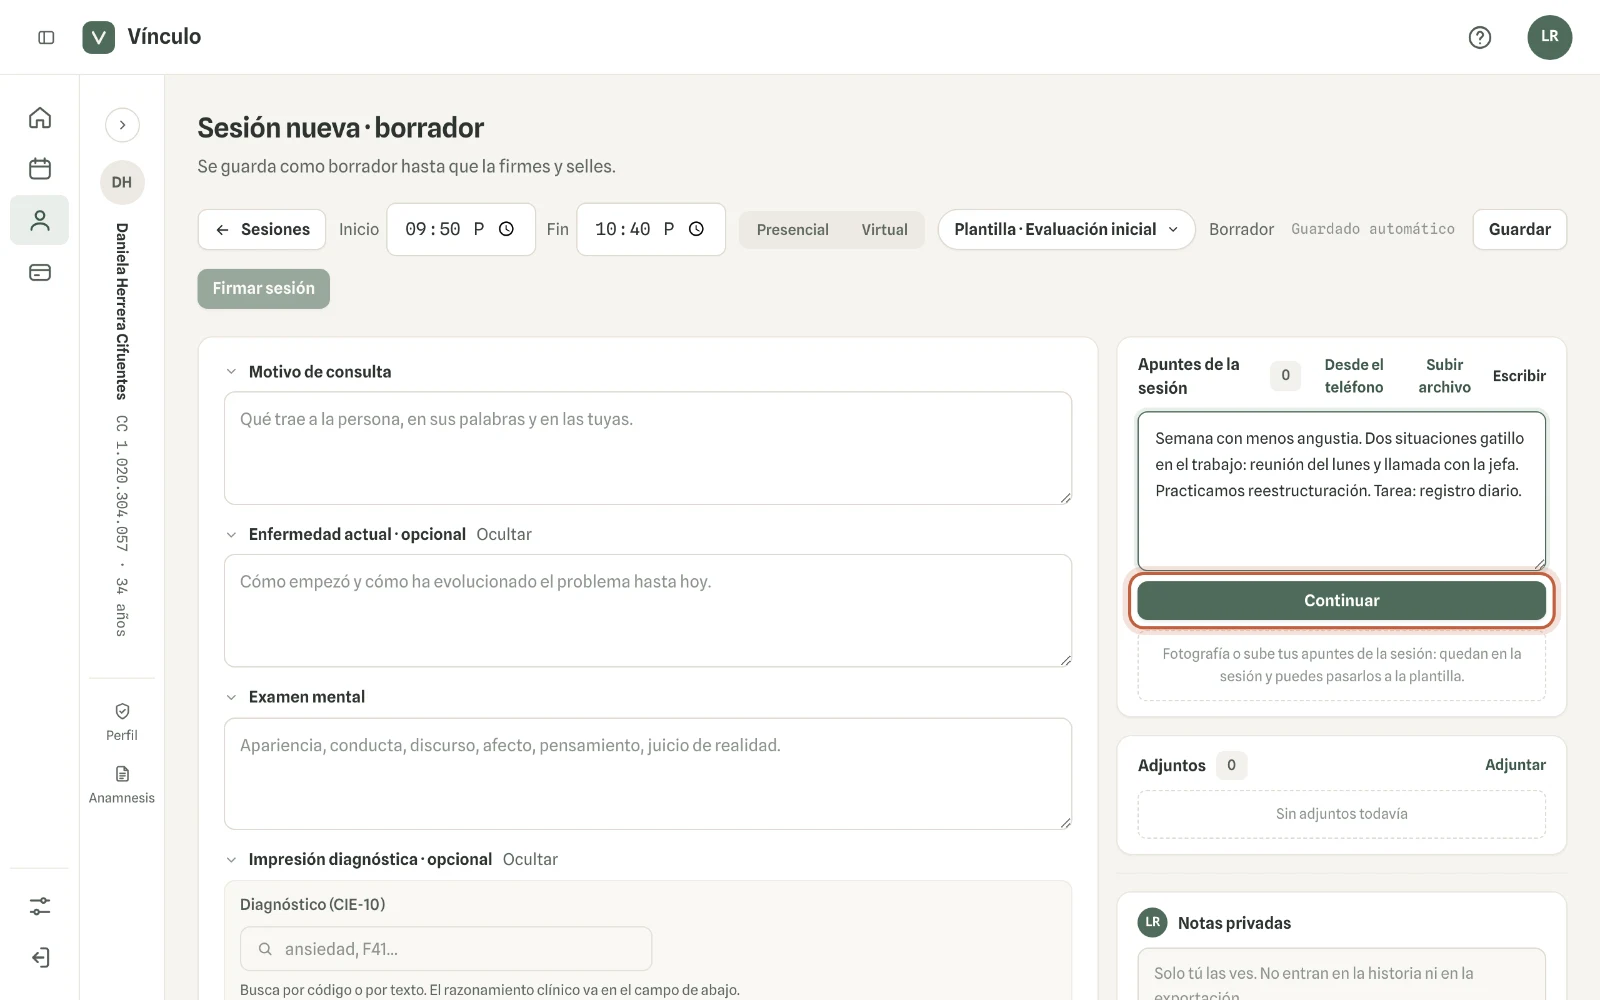Viewport: 1600px width, 1000px height.
Task: Click the Inicio hour value 09
Action: tap(416, 229)
